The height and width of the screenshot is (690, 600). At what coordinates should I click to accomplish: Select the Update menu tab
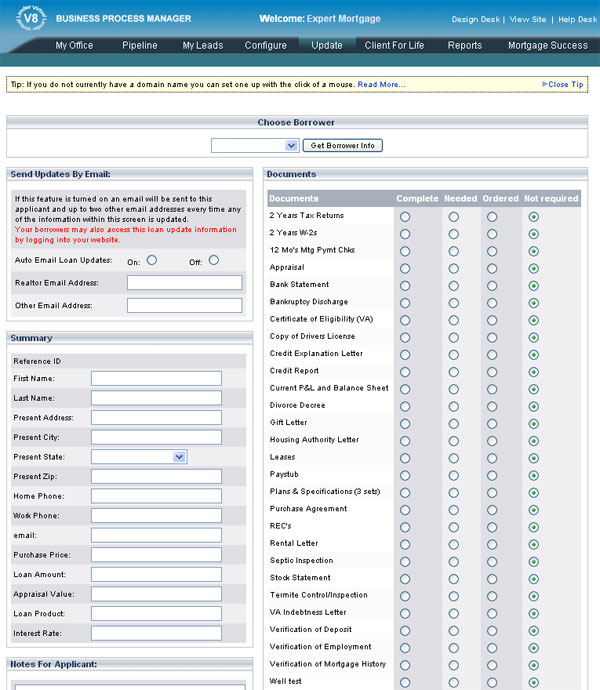coord(327,45)
